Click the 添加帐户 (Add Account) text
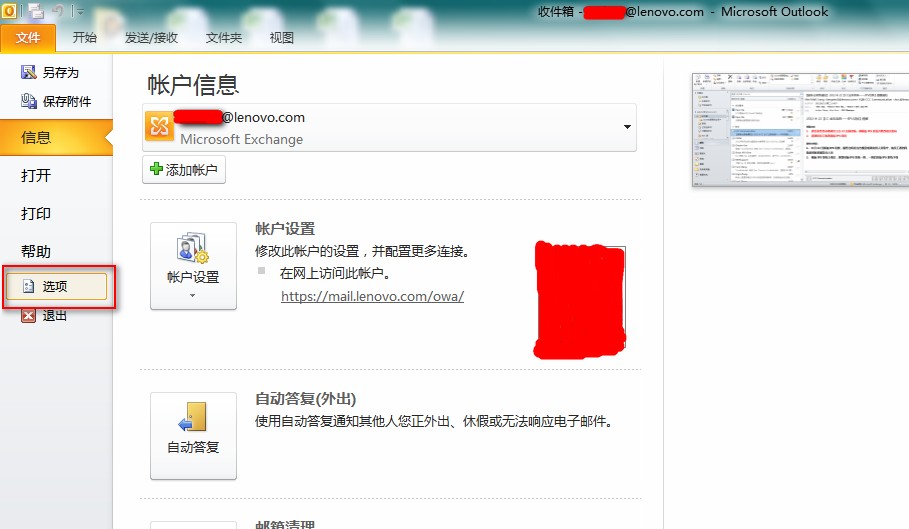The height and width of the screenshot is (529, 909). pyautogui.click(x=191, y=170)
